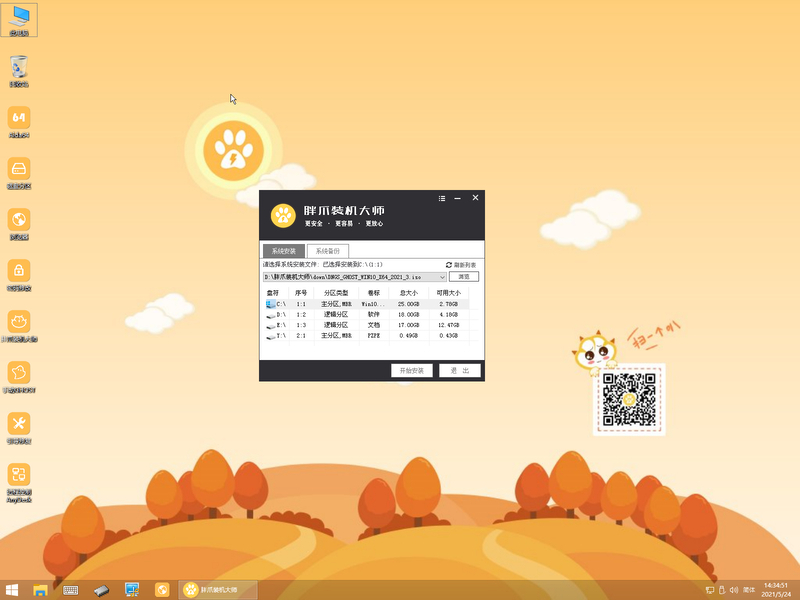This screenshot has width=800, height=600.
Task: Open the disk partition tool desktop icon
Action: 19,172
